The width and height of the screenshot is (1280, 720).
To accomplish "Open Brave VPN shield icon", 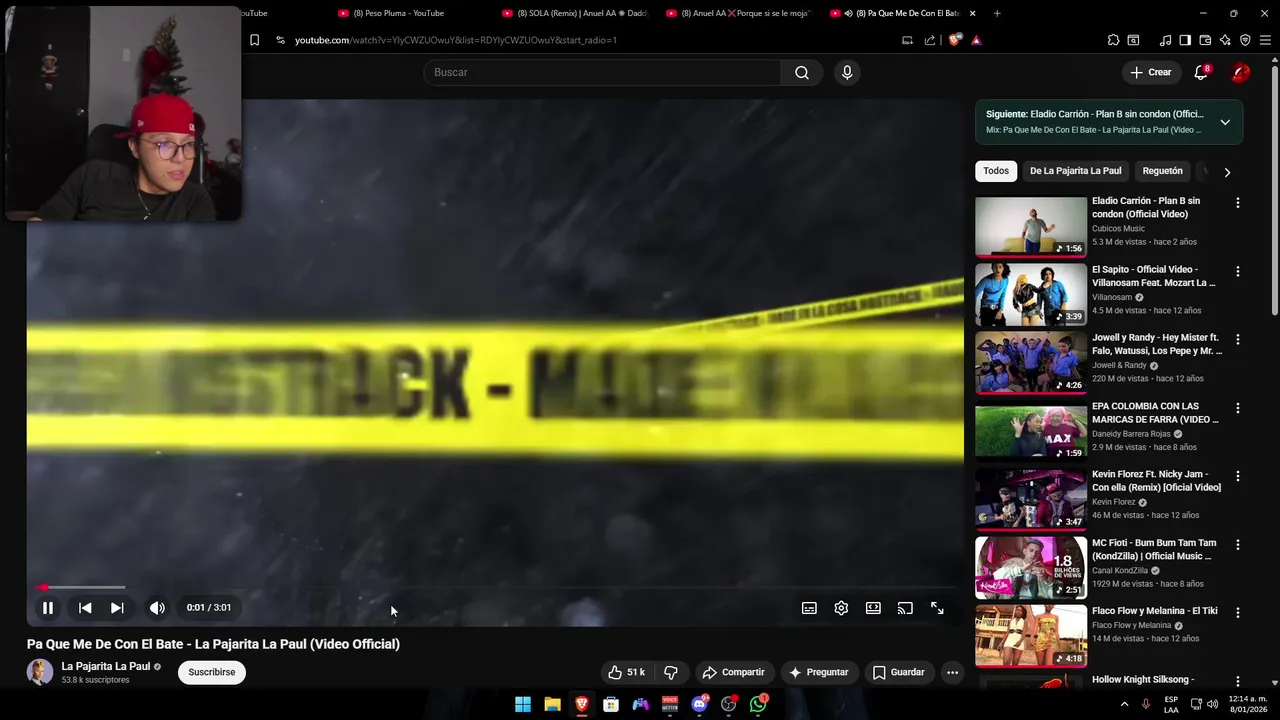I will pos(1245,40).
